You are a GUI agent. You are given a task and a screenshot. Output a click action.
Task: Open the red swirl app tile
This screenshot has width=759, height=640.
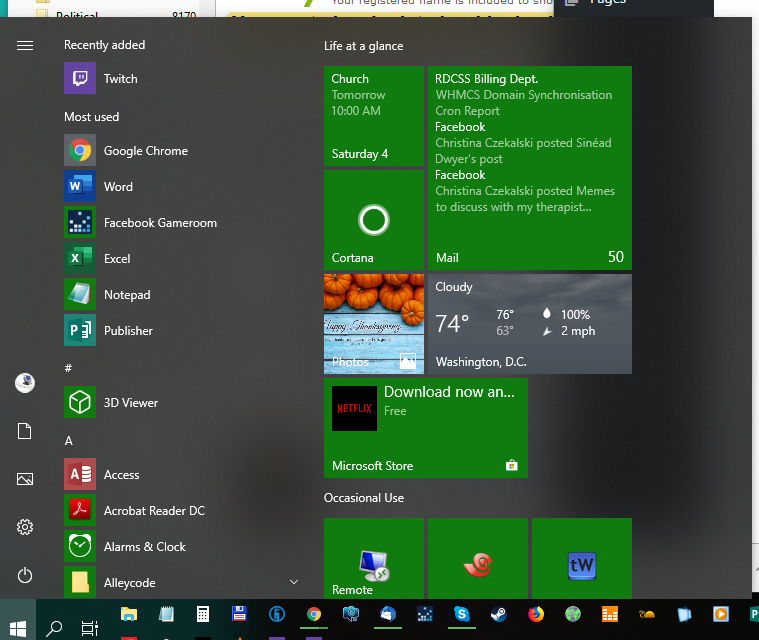pos(478,559)
